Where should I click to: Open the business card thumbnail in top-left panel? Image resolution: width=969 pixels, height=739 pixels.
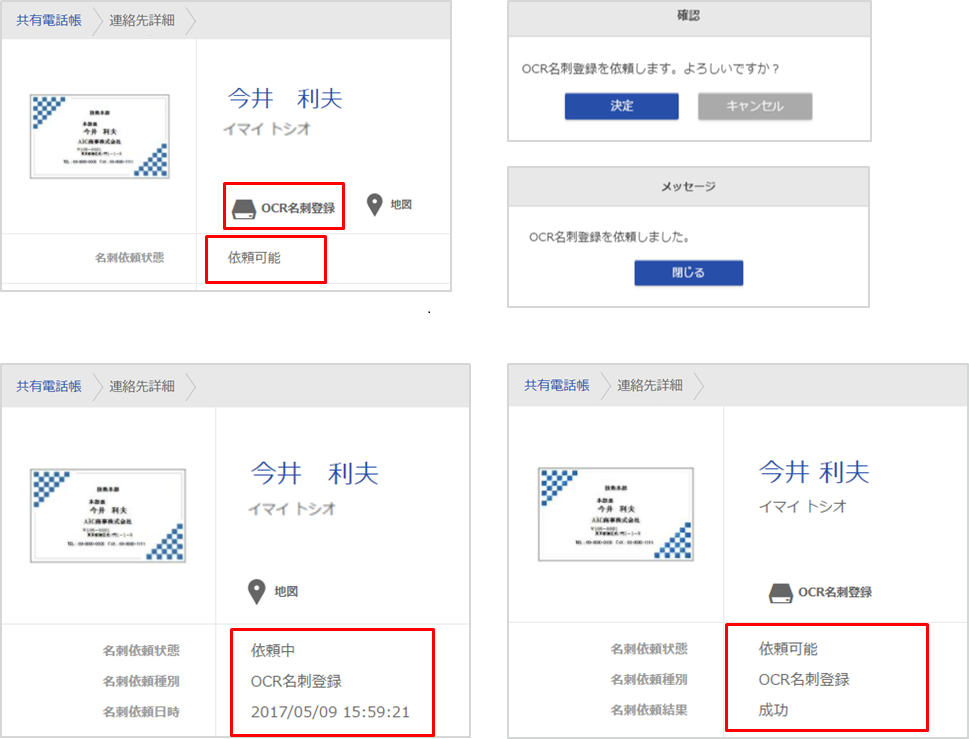coord(98,137)
